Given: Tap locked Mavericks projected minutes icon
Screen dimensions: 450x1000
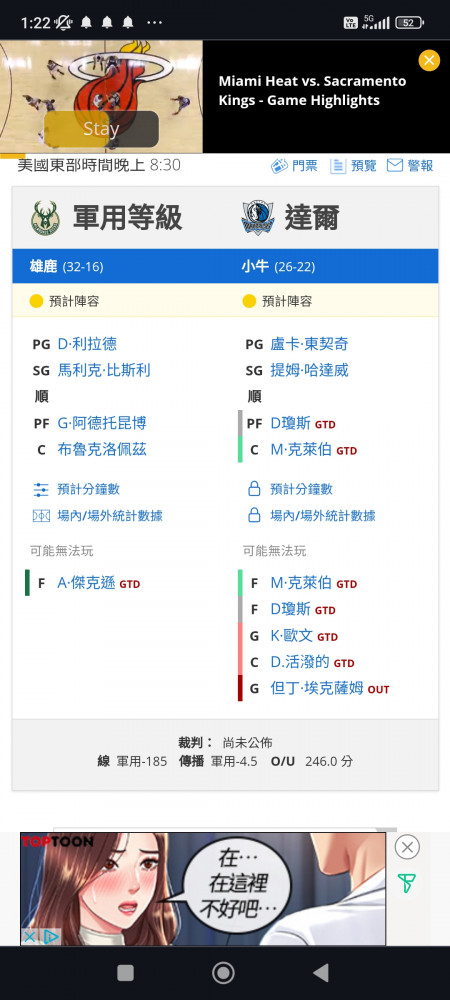Looking at the screenshot, I should pyautogui.click(x=254, y=489).
